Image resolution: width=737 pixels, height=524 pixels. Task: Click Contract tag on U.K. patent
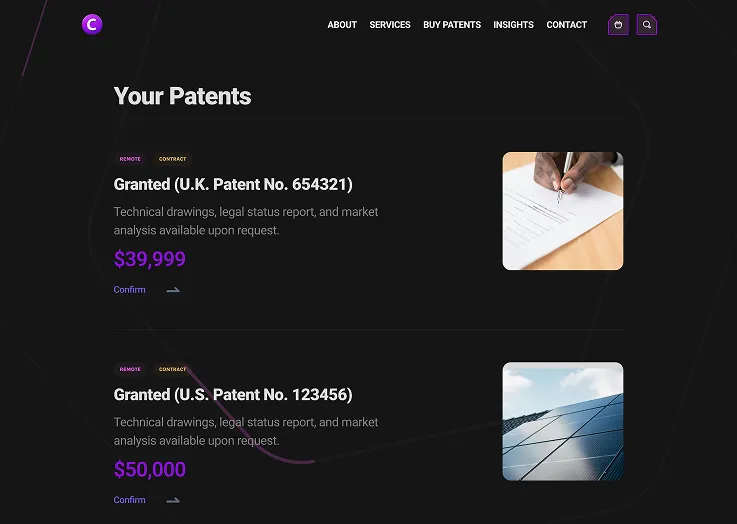172,159
